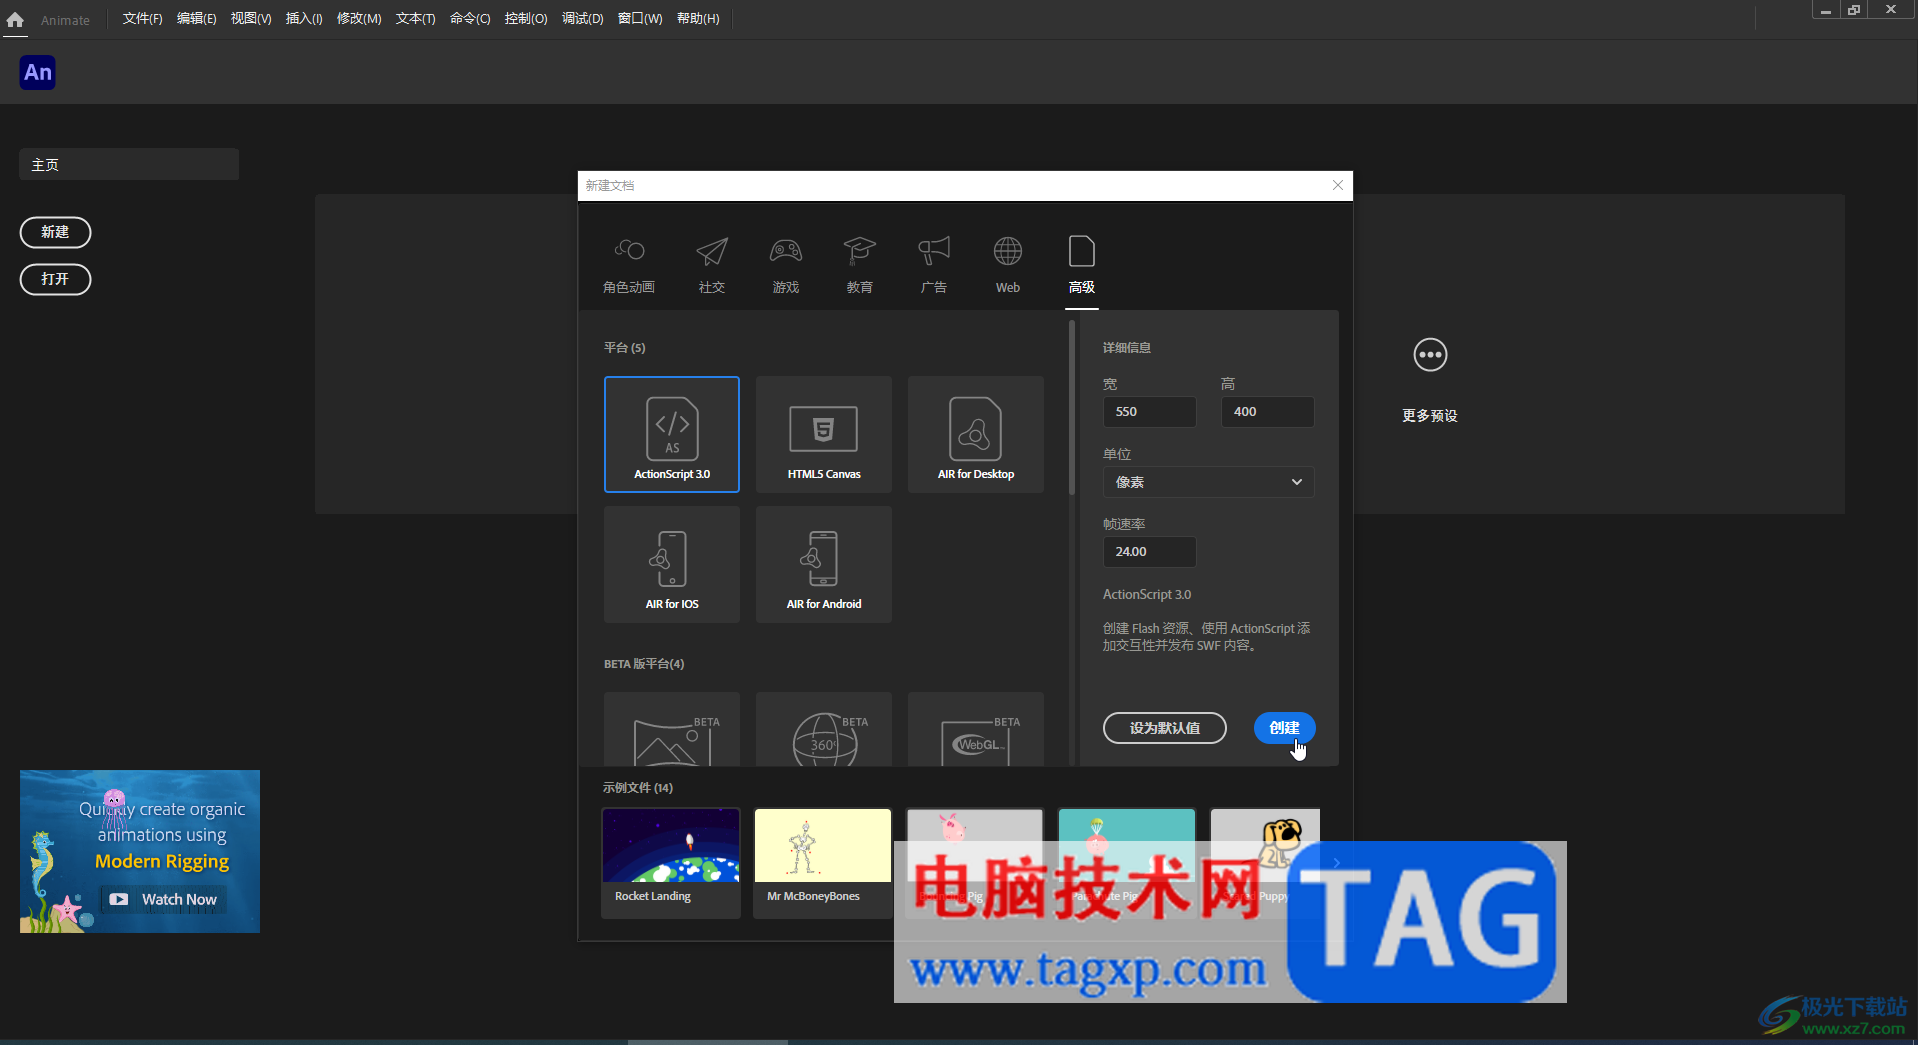Click the 打开 button on home page
This screenshot has height=1045, width=1918.
55,279
